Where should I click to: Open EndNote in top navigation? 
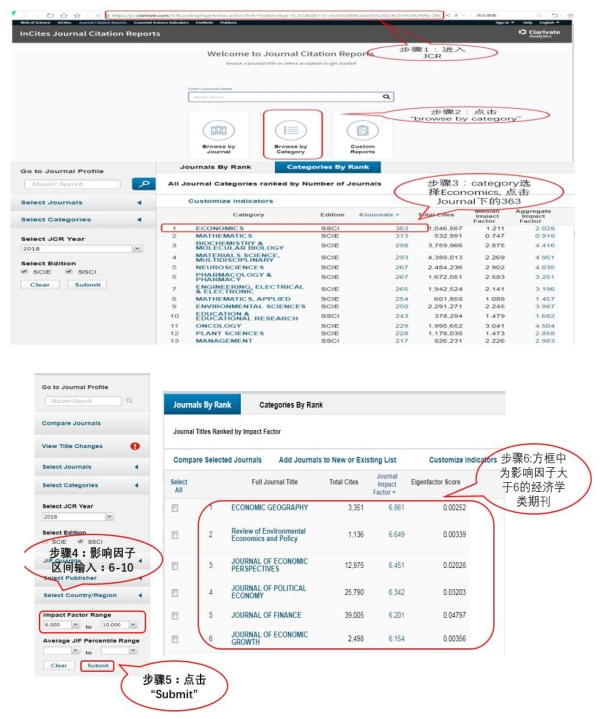[204, 22]
